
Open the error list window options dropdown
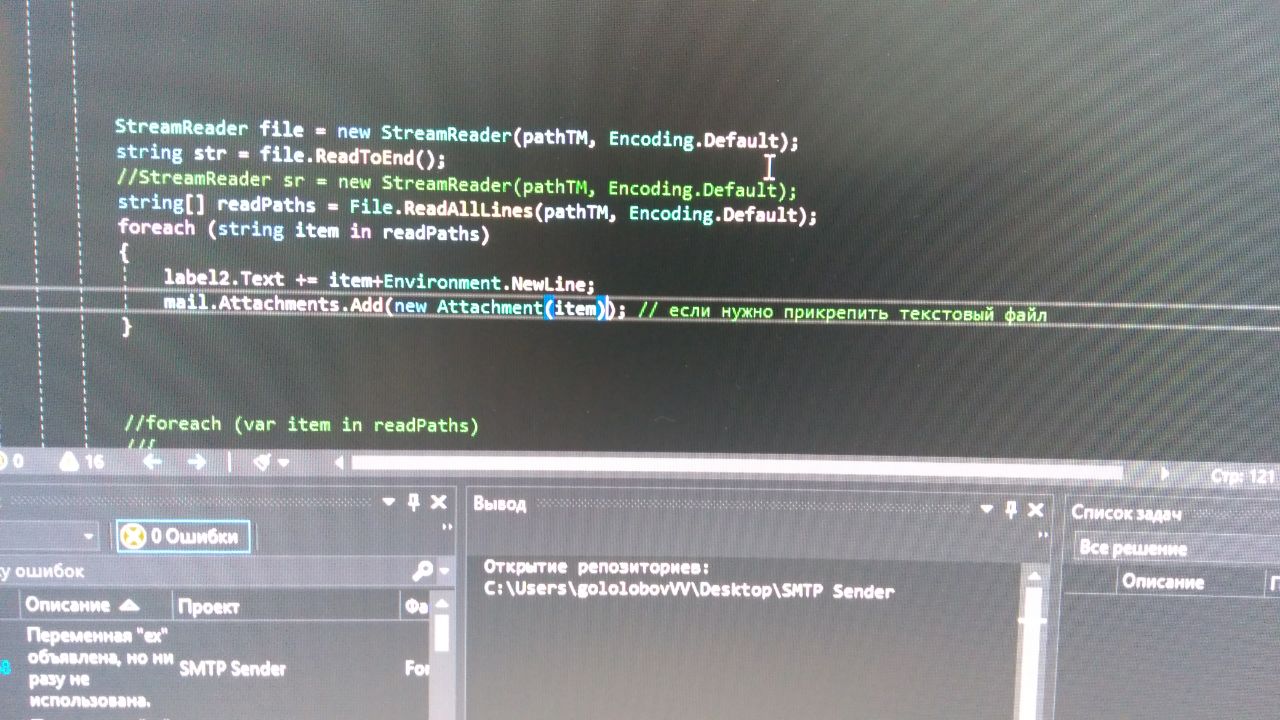(391, 503)
